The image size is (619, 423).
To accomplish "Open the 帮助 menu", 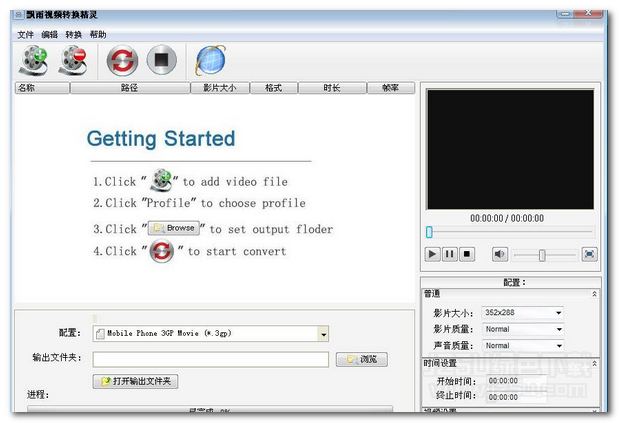I will (98, 35).
